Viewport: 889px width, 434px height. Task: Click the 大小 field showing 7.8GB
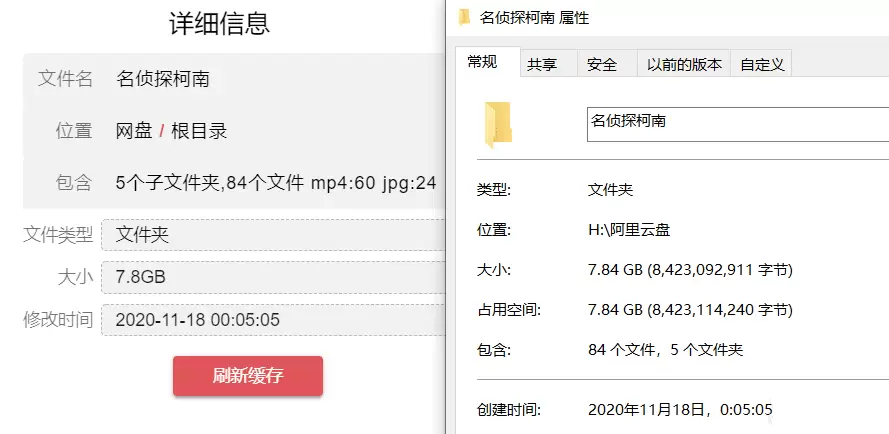[273, 277]
